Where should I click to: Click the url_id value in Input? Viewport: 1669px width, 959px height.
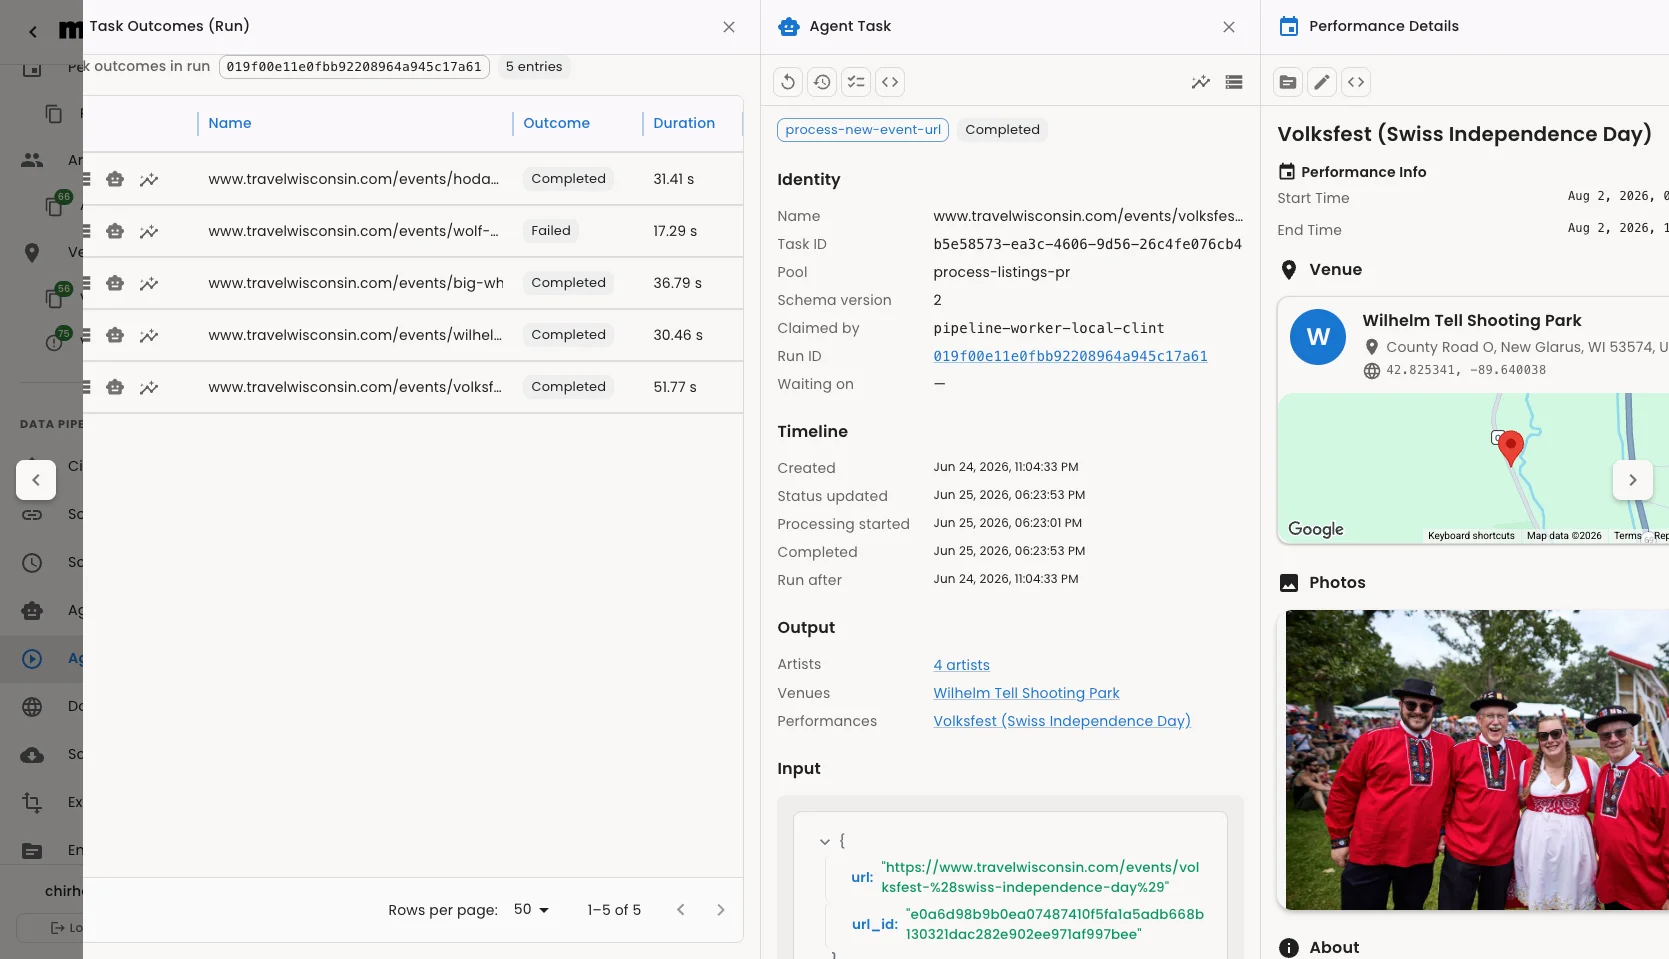coord(1055,924)
